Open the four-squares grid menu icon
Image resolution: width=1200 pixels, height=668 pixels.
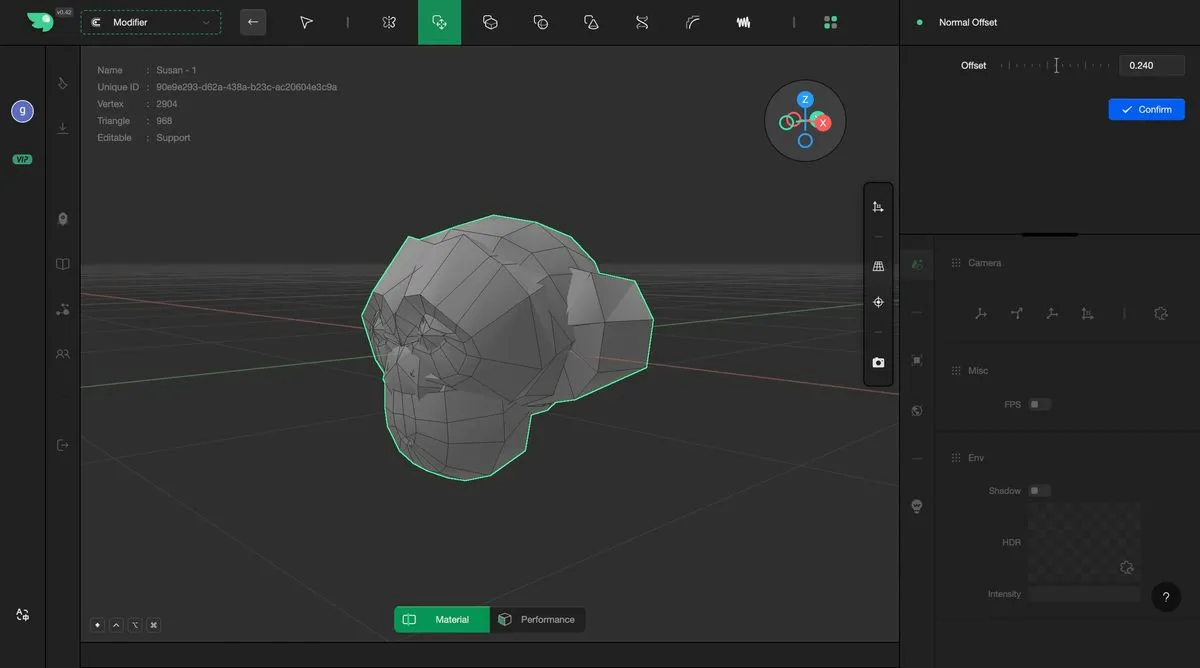[830, 22]
